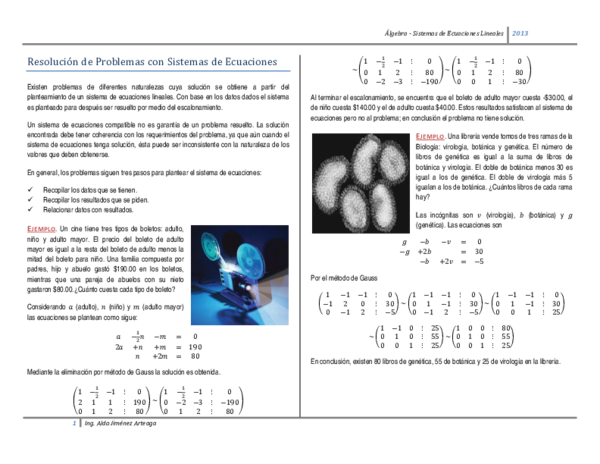Open the grayscale bacteria microscope image

(360, 183)
